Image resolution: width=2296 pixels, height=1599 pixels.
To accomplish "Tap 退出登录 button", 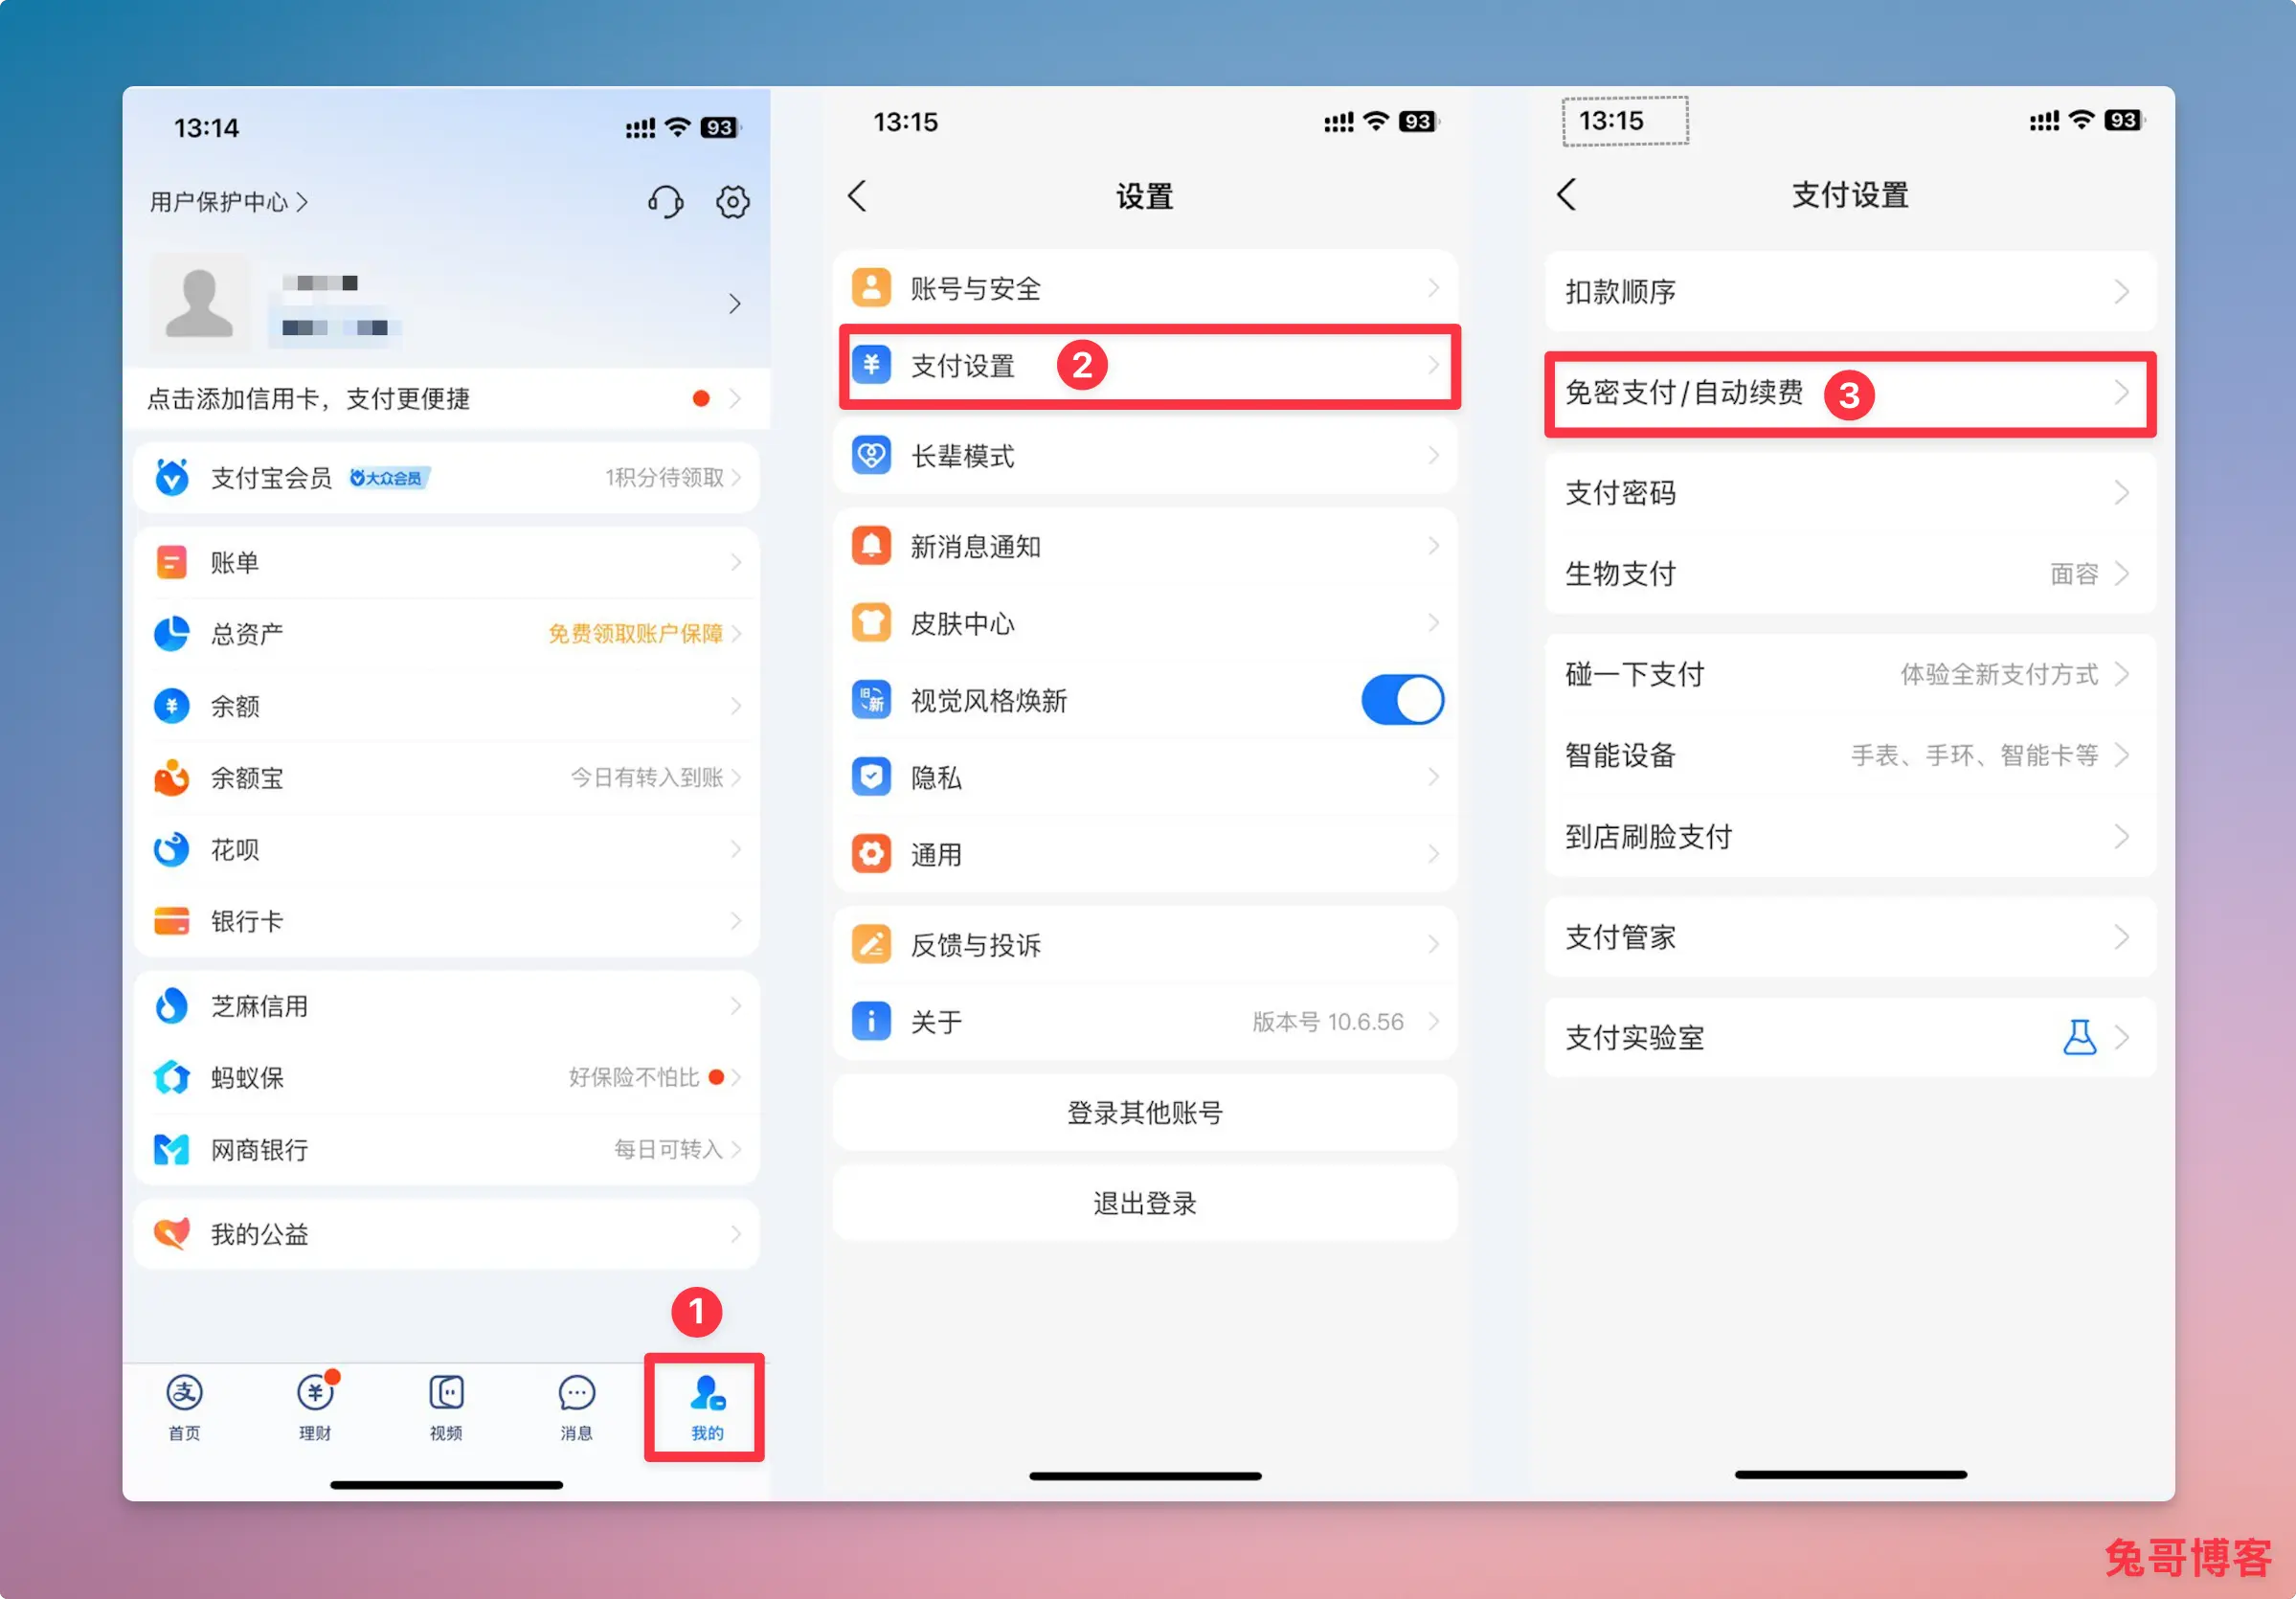I will 1145,1203.
